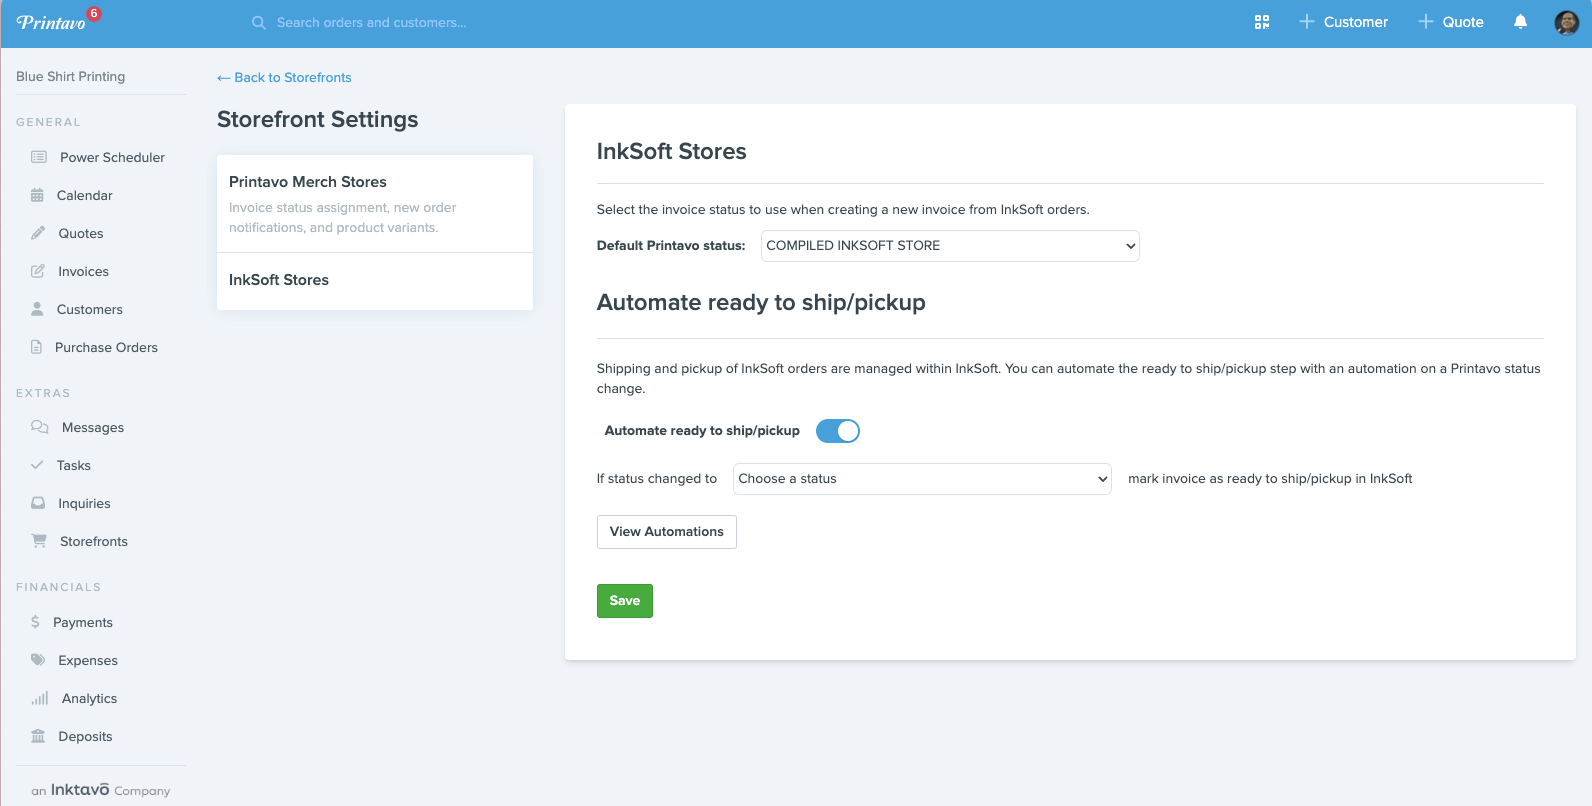Click the Calendar sidebar icon
Screen dimensions: 1592x806
pyautogui.click(x=37, y=195)
